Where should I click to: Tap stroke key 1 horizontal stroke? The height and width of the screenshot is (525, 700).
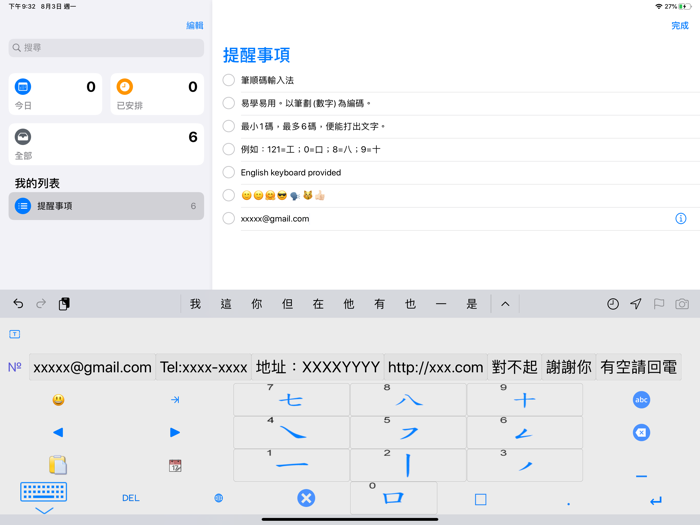[x=291, y=465]
